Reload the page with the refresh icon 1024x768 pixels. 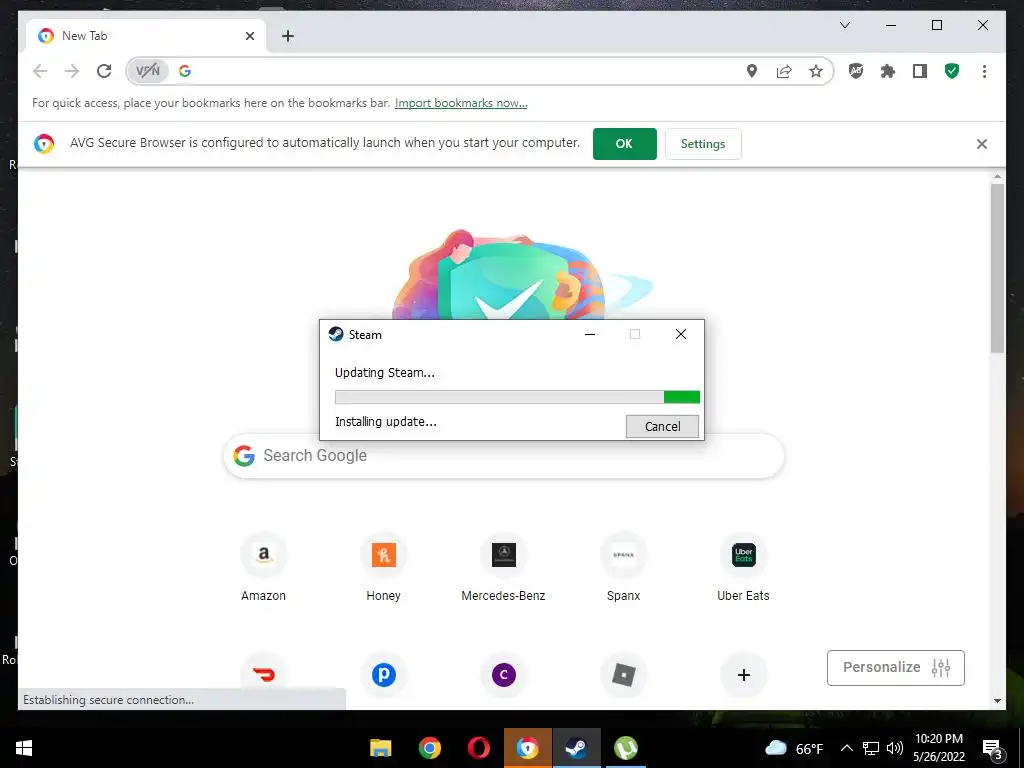104,71
